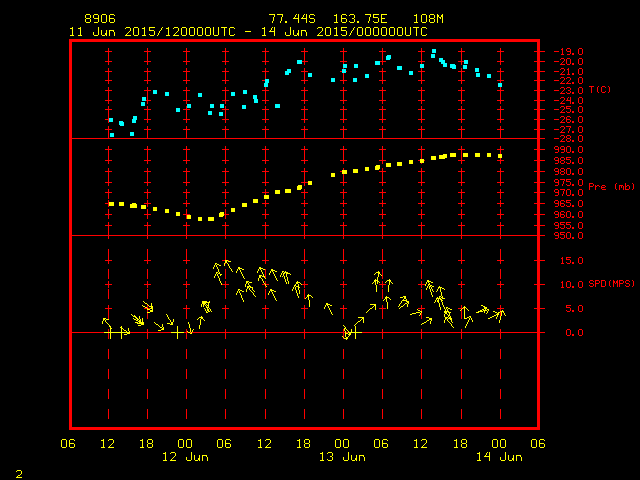Click the date label "12 Jun"
Screen dimensions: 640x480
point(185,457)
